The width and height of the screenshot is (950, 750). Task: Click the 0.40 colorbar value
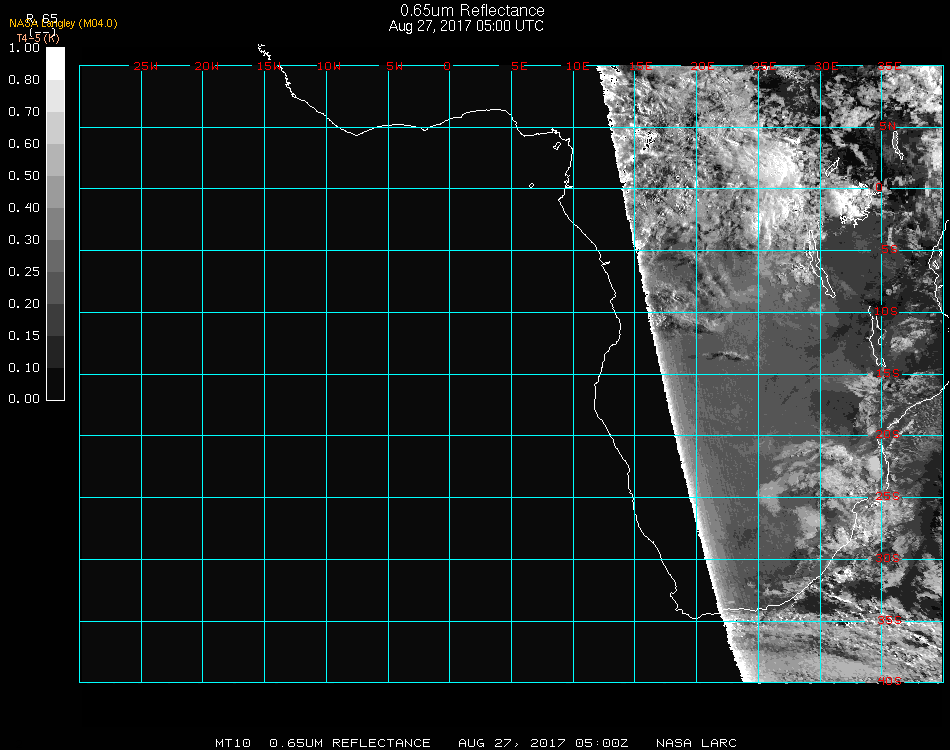[24, 208]
